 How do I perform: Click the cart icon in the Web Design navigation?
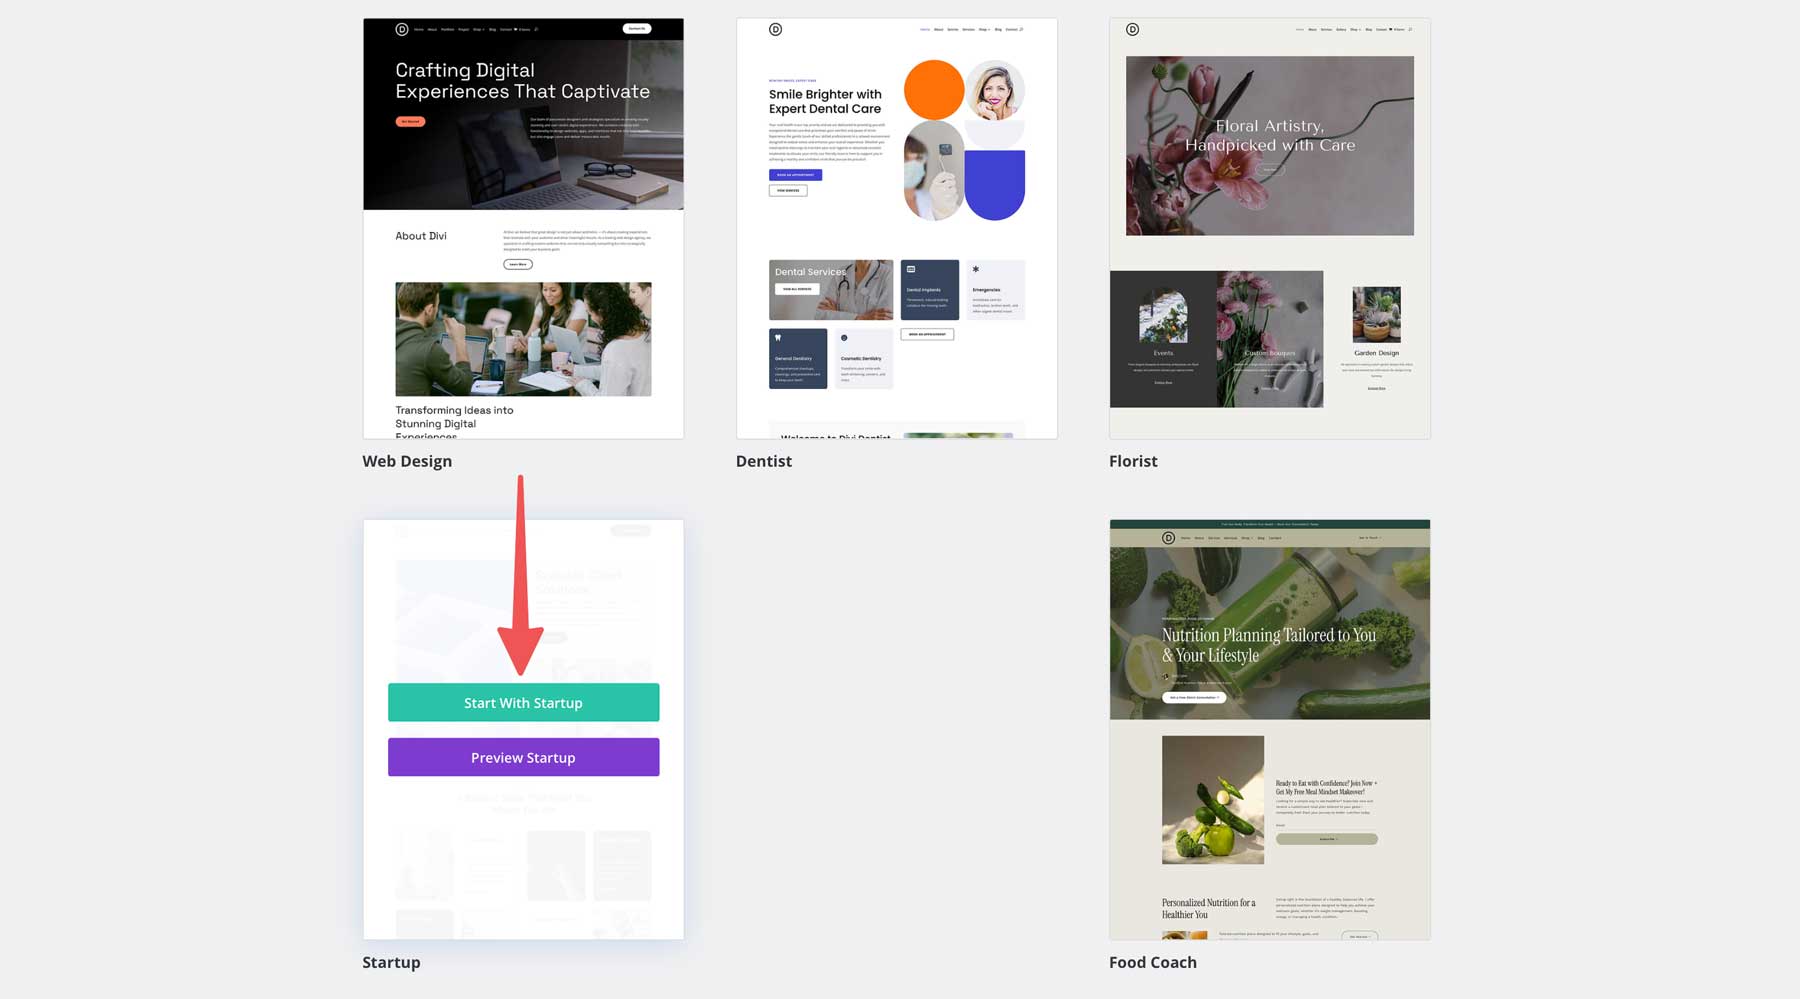coord(515,28)
